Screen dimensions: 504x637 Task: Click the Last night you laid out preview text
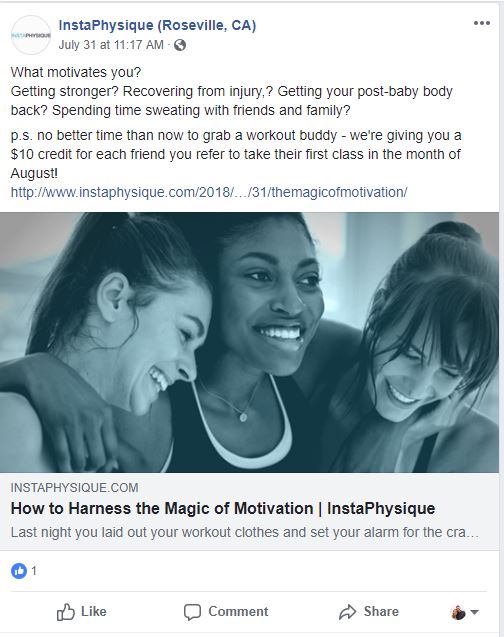tap(244, 532)
